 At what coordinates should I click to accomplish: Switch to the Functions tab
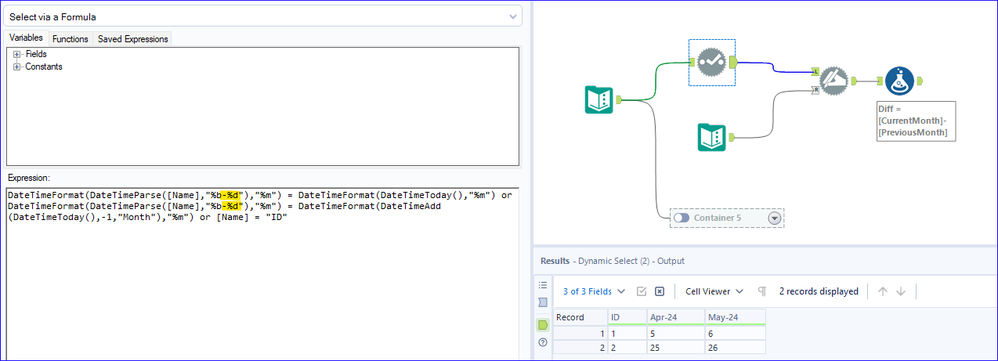point(70,39)
